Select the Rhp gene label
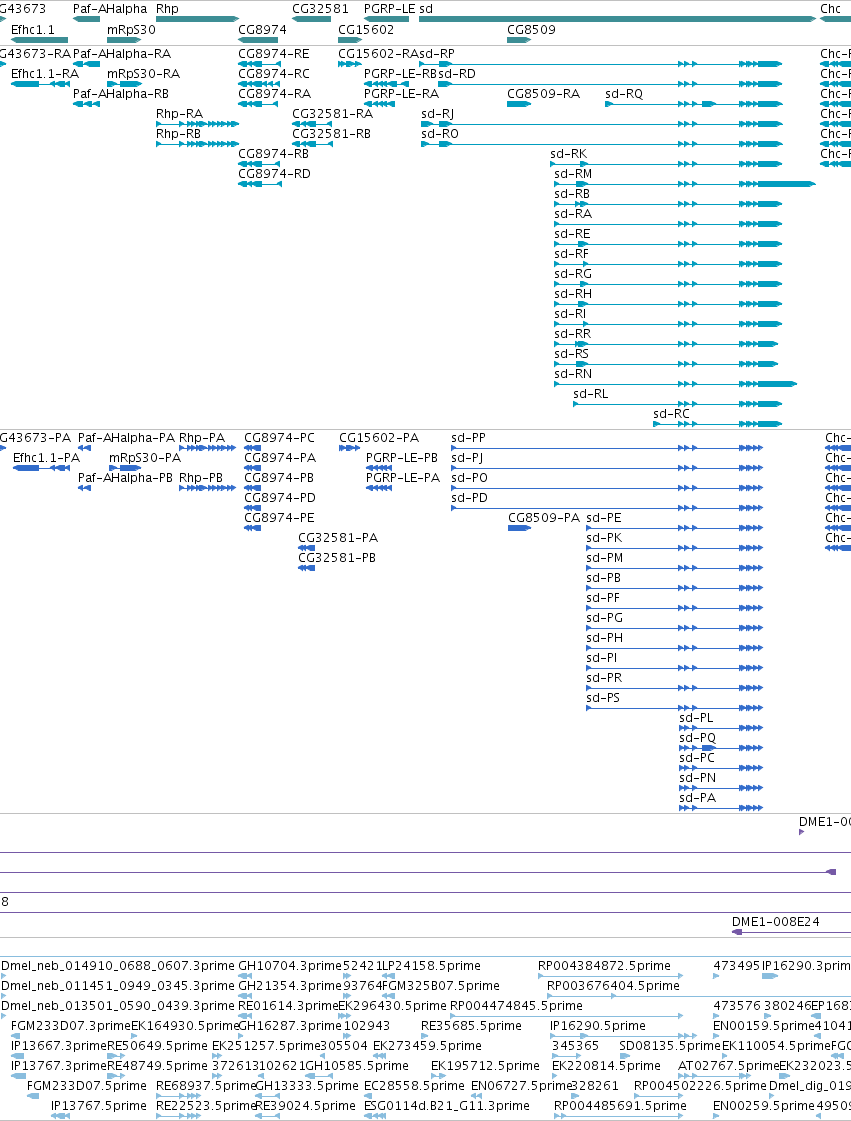Image resolution: width=851 pixels, height=1121 pixels. click(x=167, y=9)
